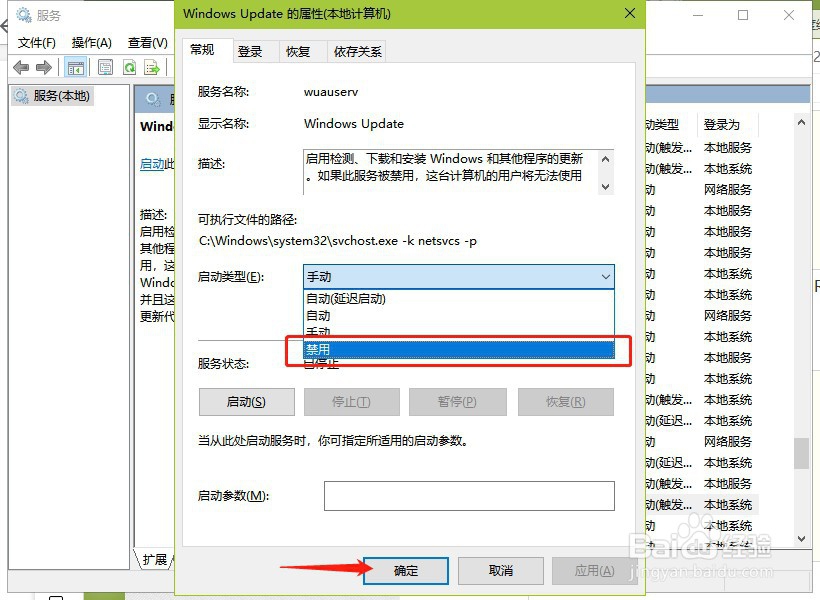Viewport: 820px width, 600px height.
Task: Select 服务(本地) in the console tree
Action: coord(52,96)
